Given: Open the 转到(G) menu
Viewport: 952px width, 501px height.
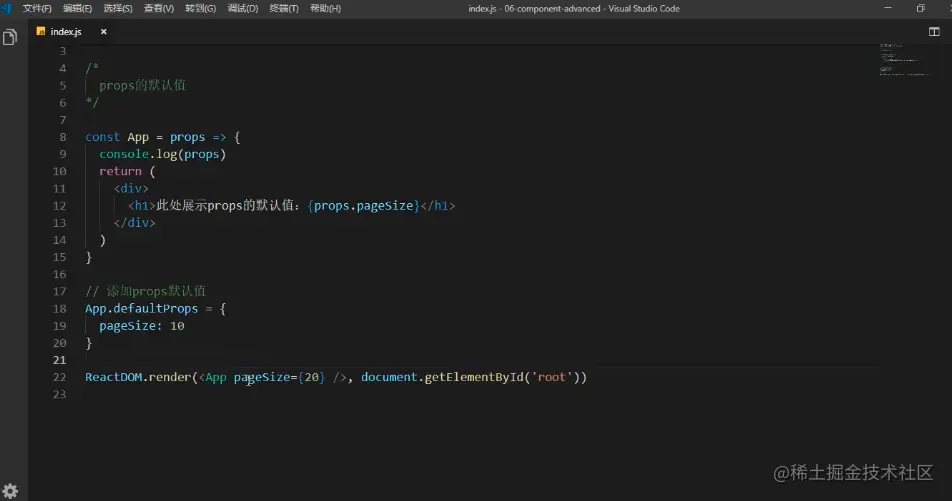Looking at the screenshot, I should pos(200,9).
